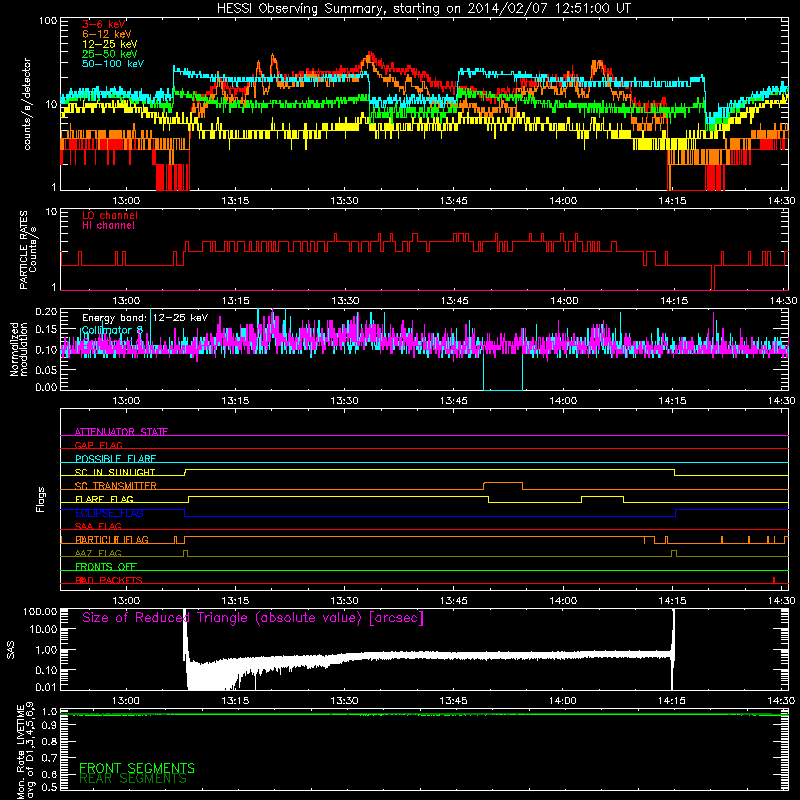
Task: Click the 13:00 tick label under SAS plot
Action: click(x=126, y=701)
